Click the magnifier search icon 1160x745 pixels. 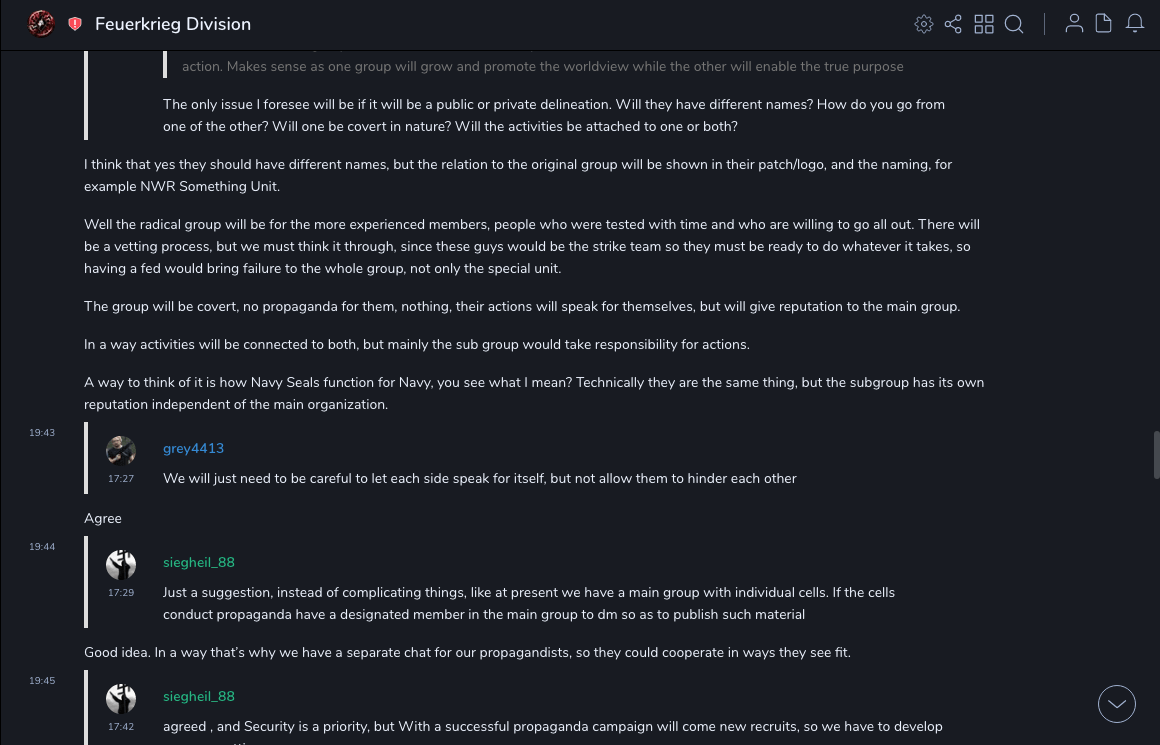point(1014,24)
